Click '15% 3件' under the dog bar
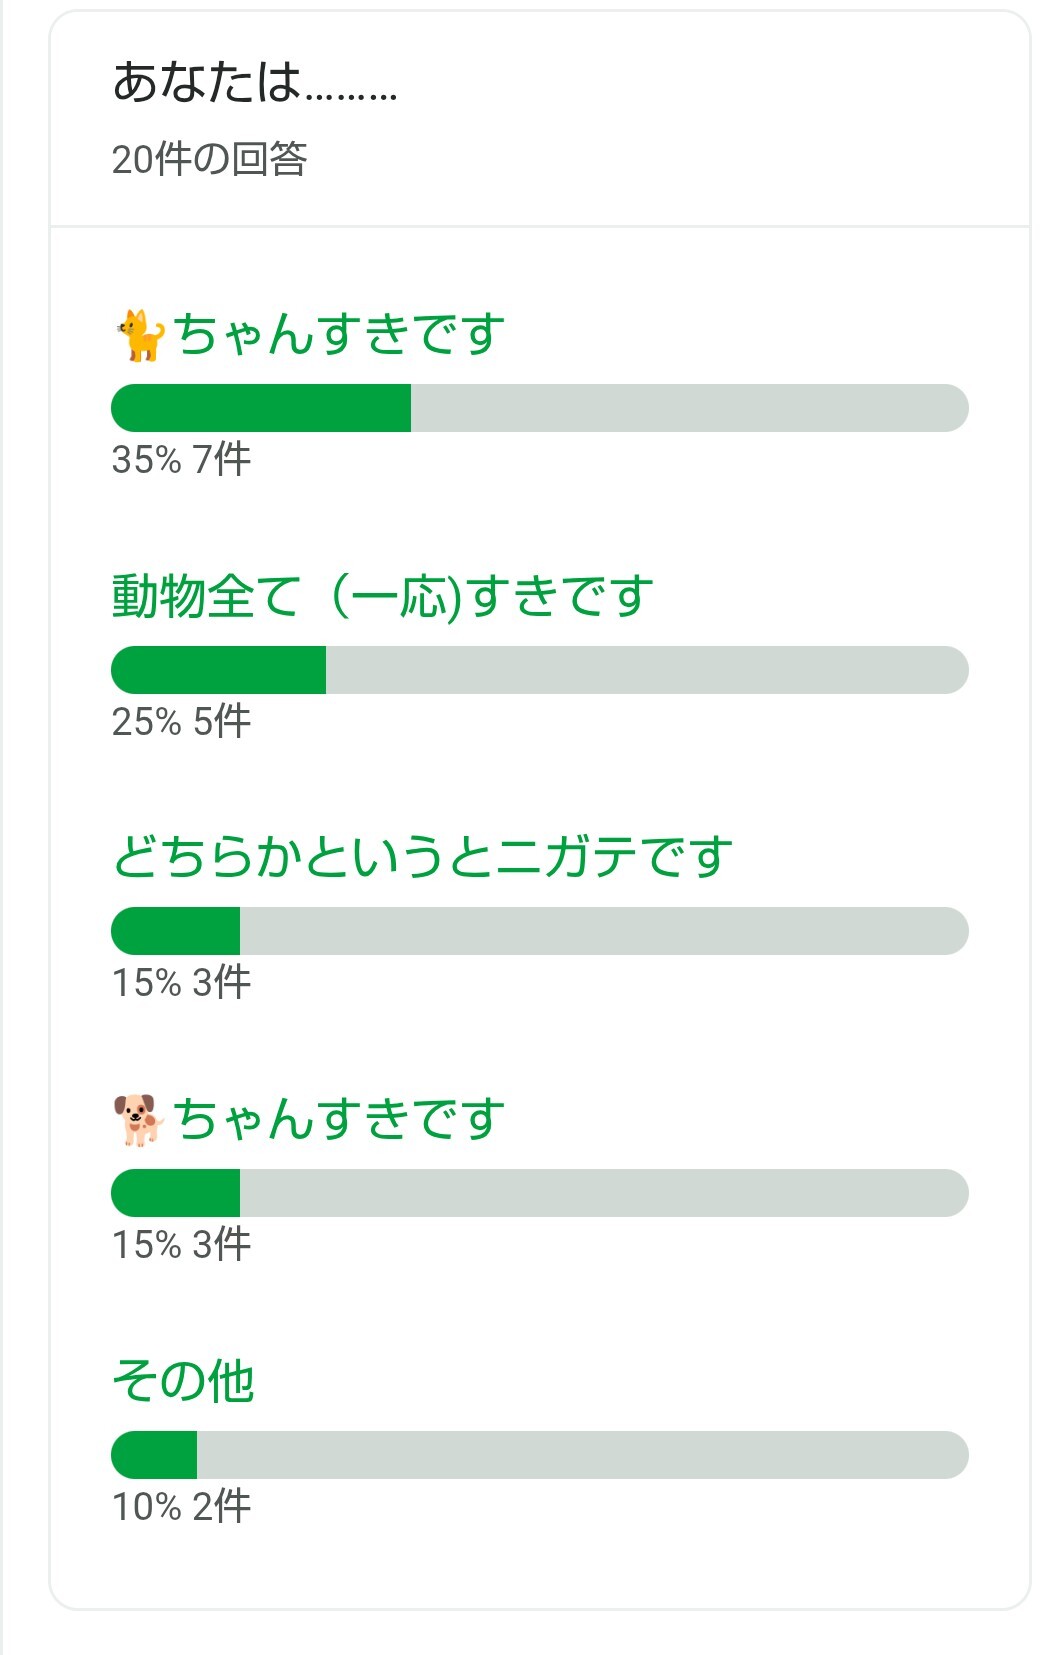Screen dimensions: 1049x1655 coord(181,1245)
